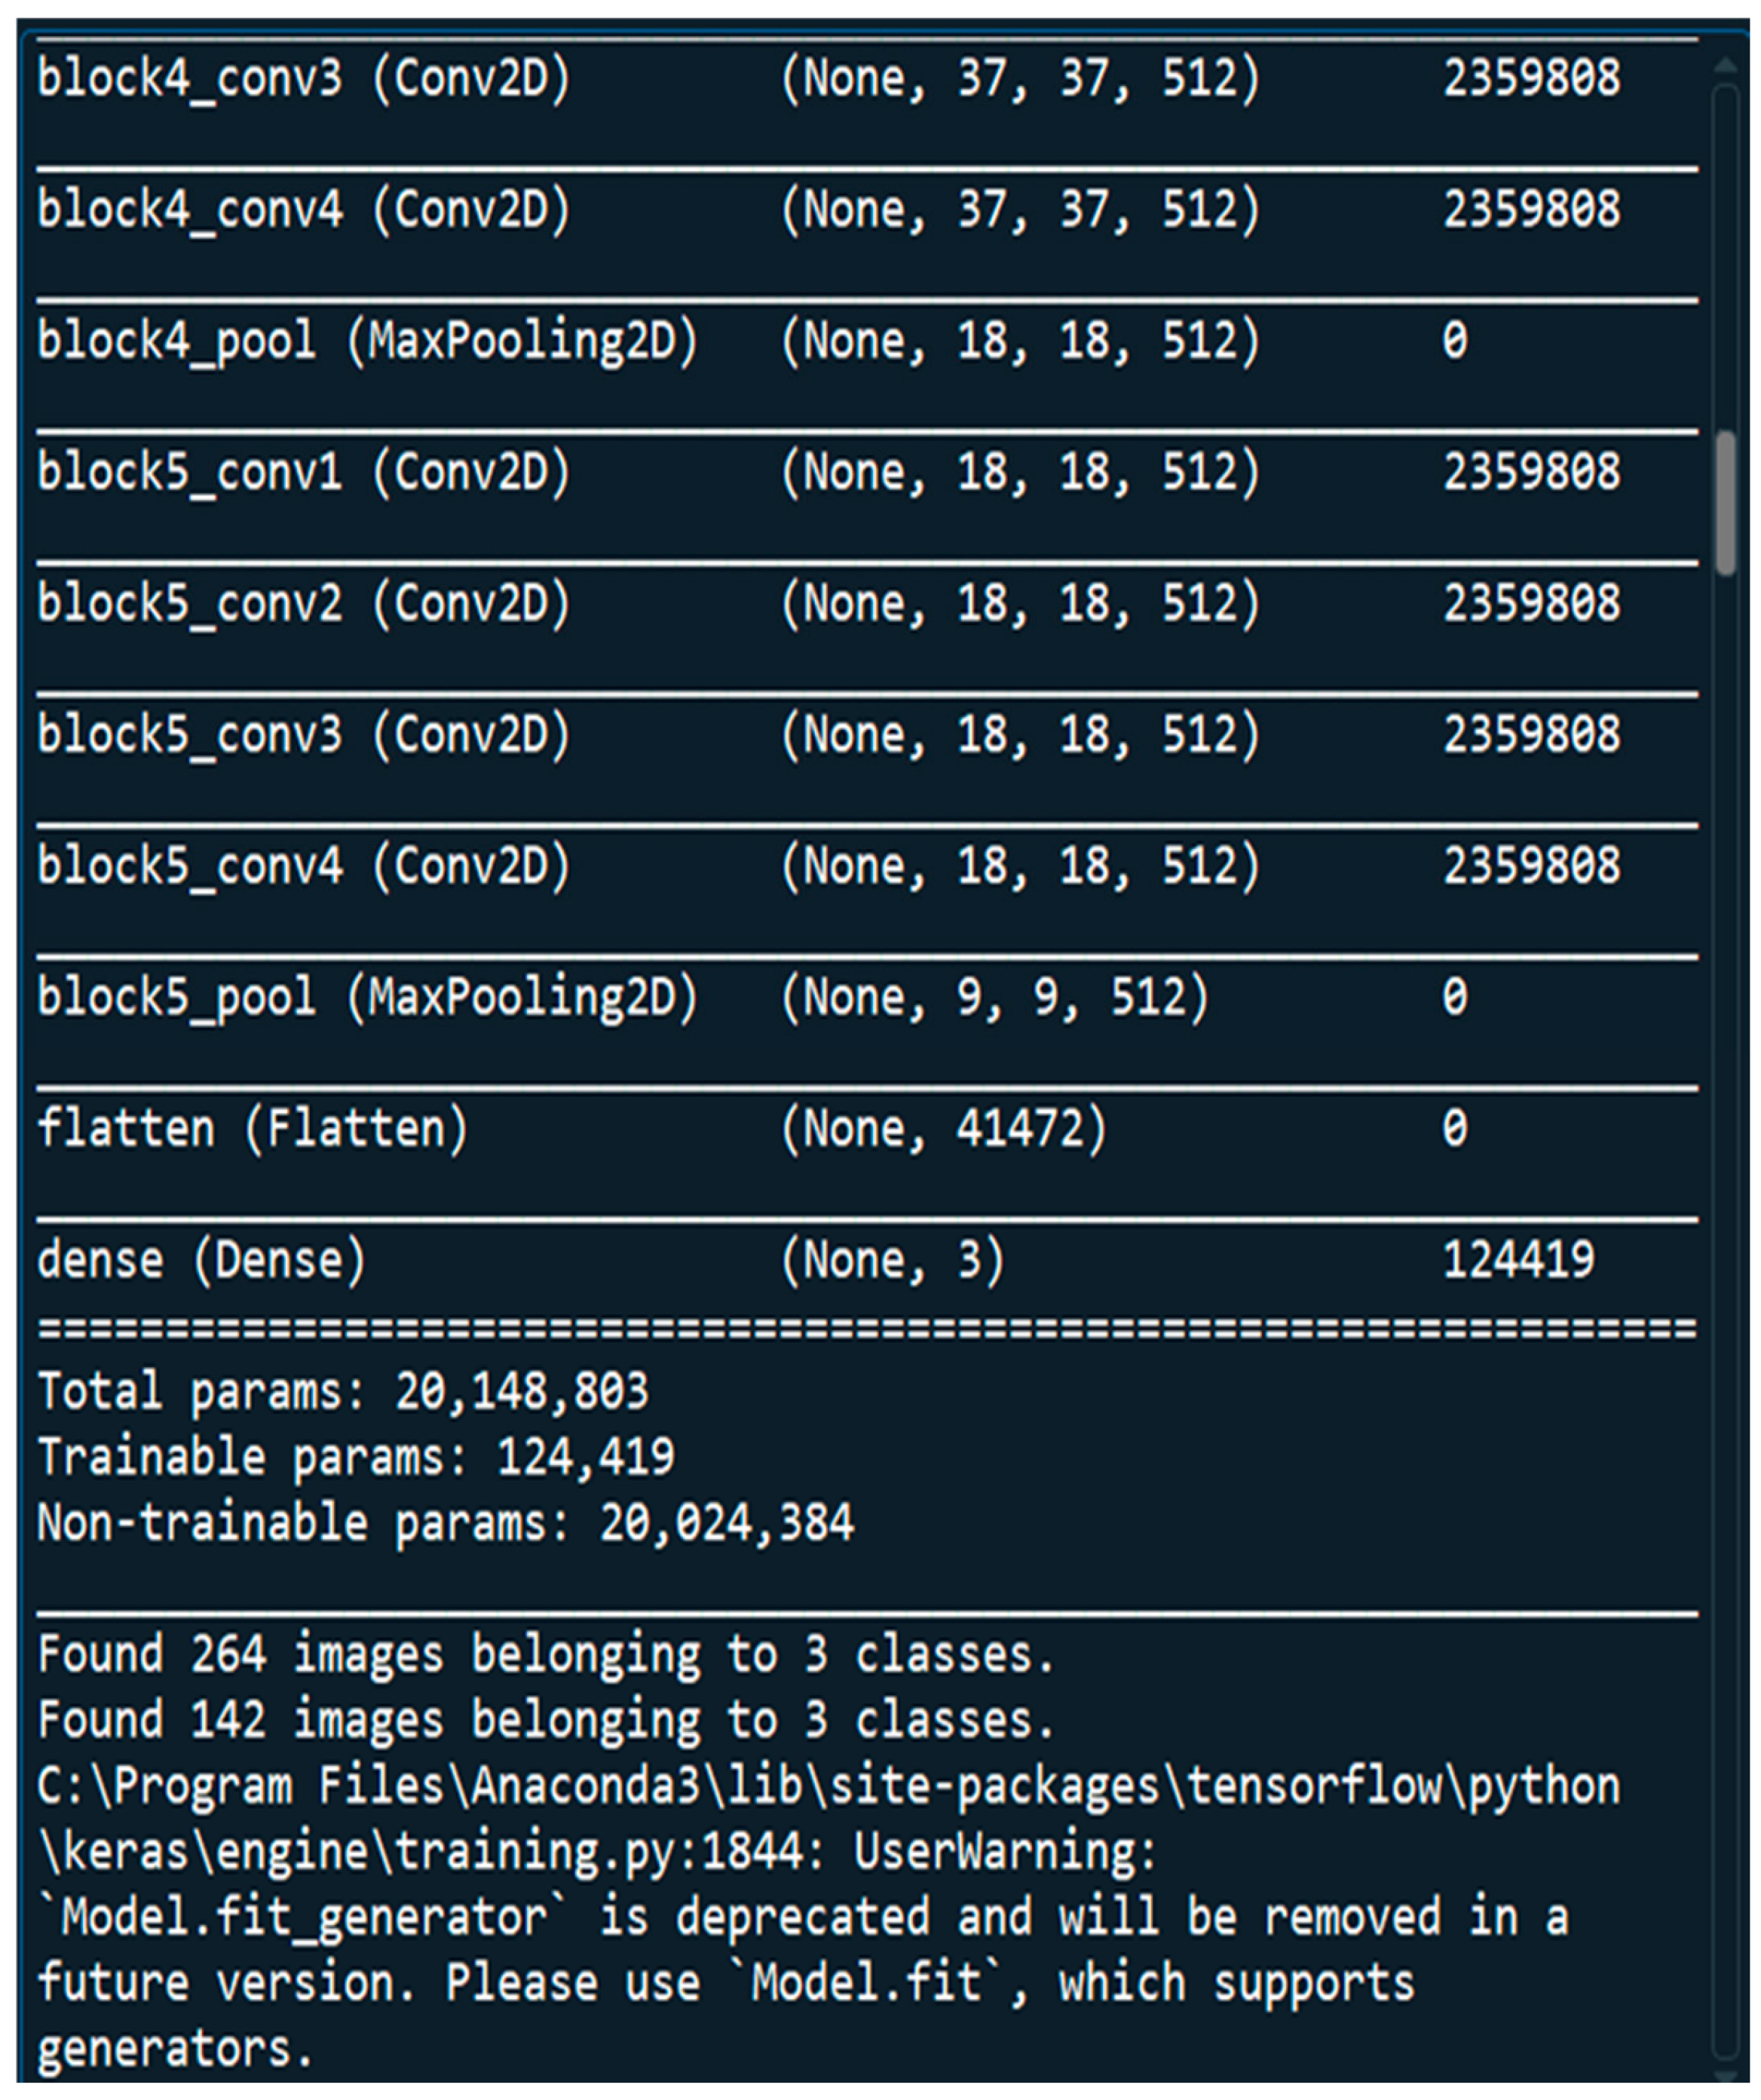Viewport: 1761px width, 2100px height.
Task: Click the flatten (Flatten) layer name
Action: (x=252, y=1129)
